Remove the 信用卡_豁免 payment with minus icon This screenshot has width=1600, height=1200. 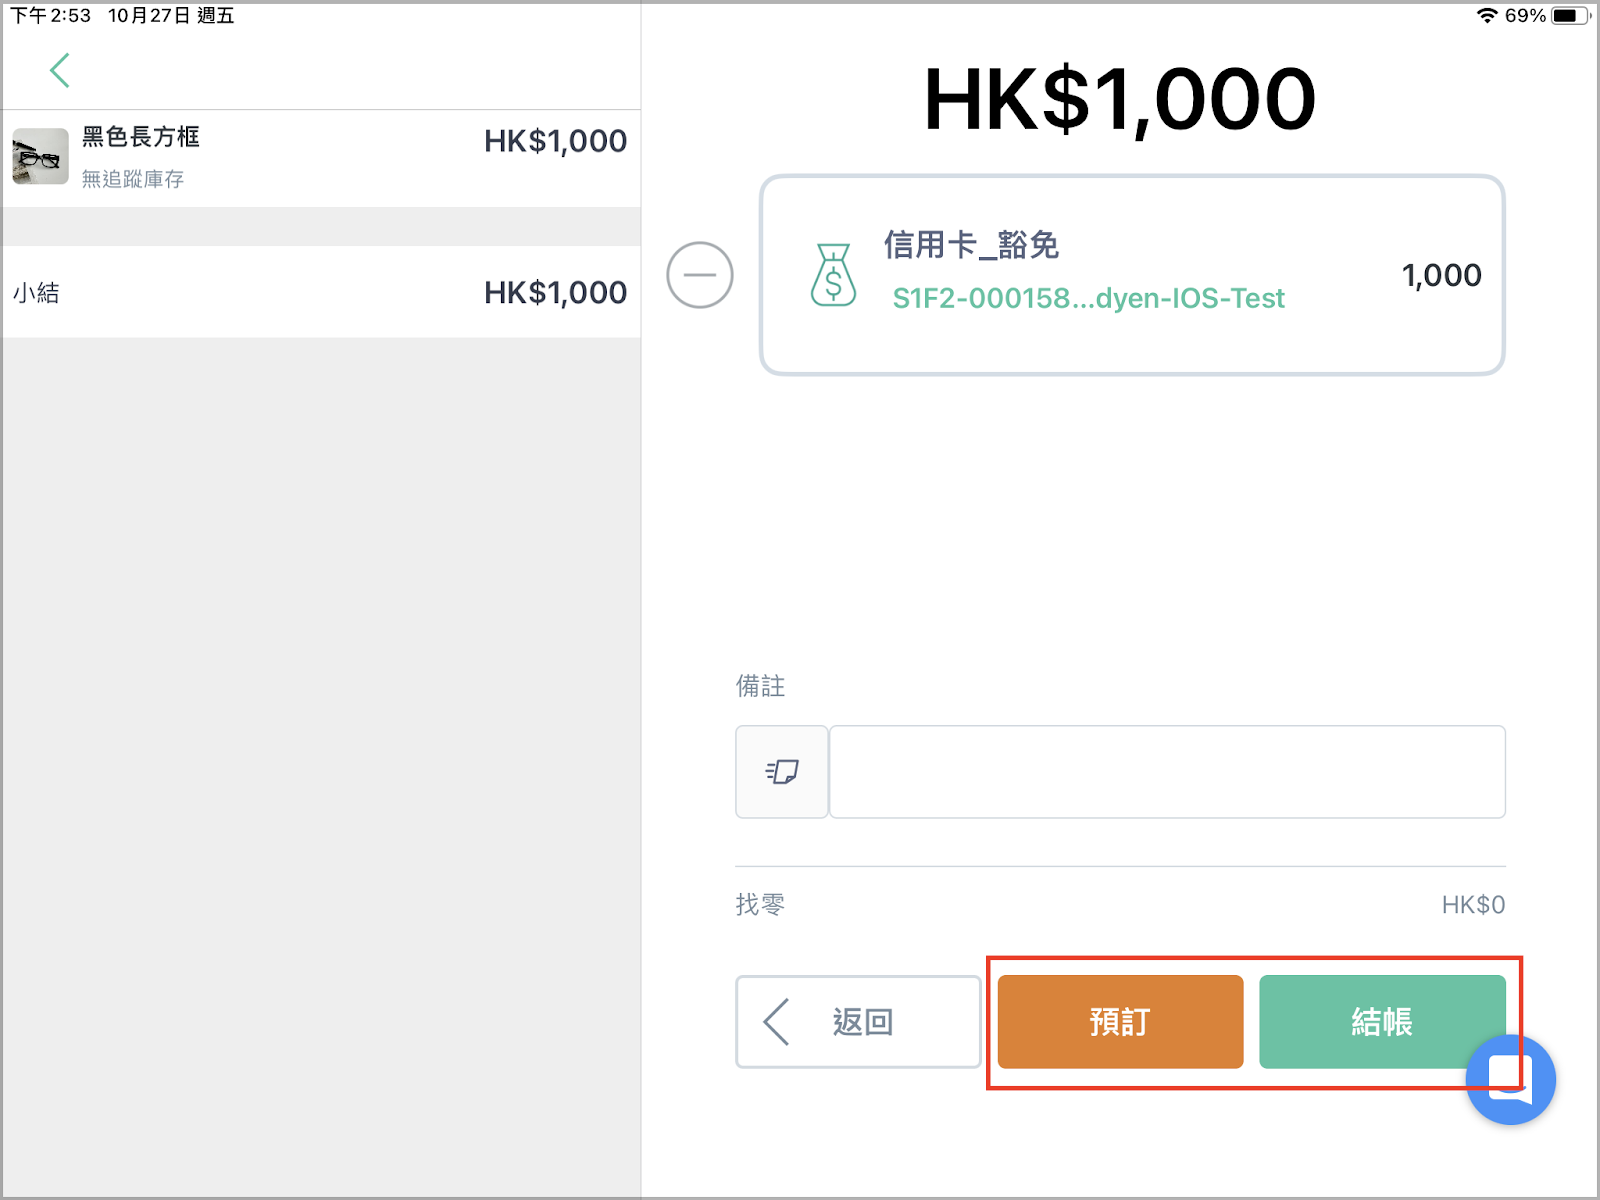pos(700,275)
